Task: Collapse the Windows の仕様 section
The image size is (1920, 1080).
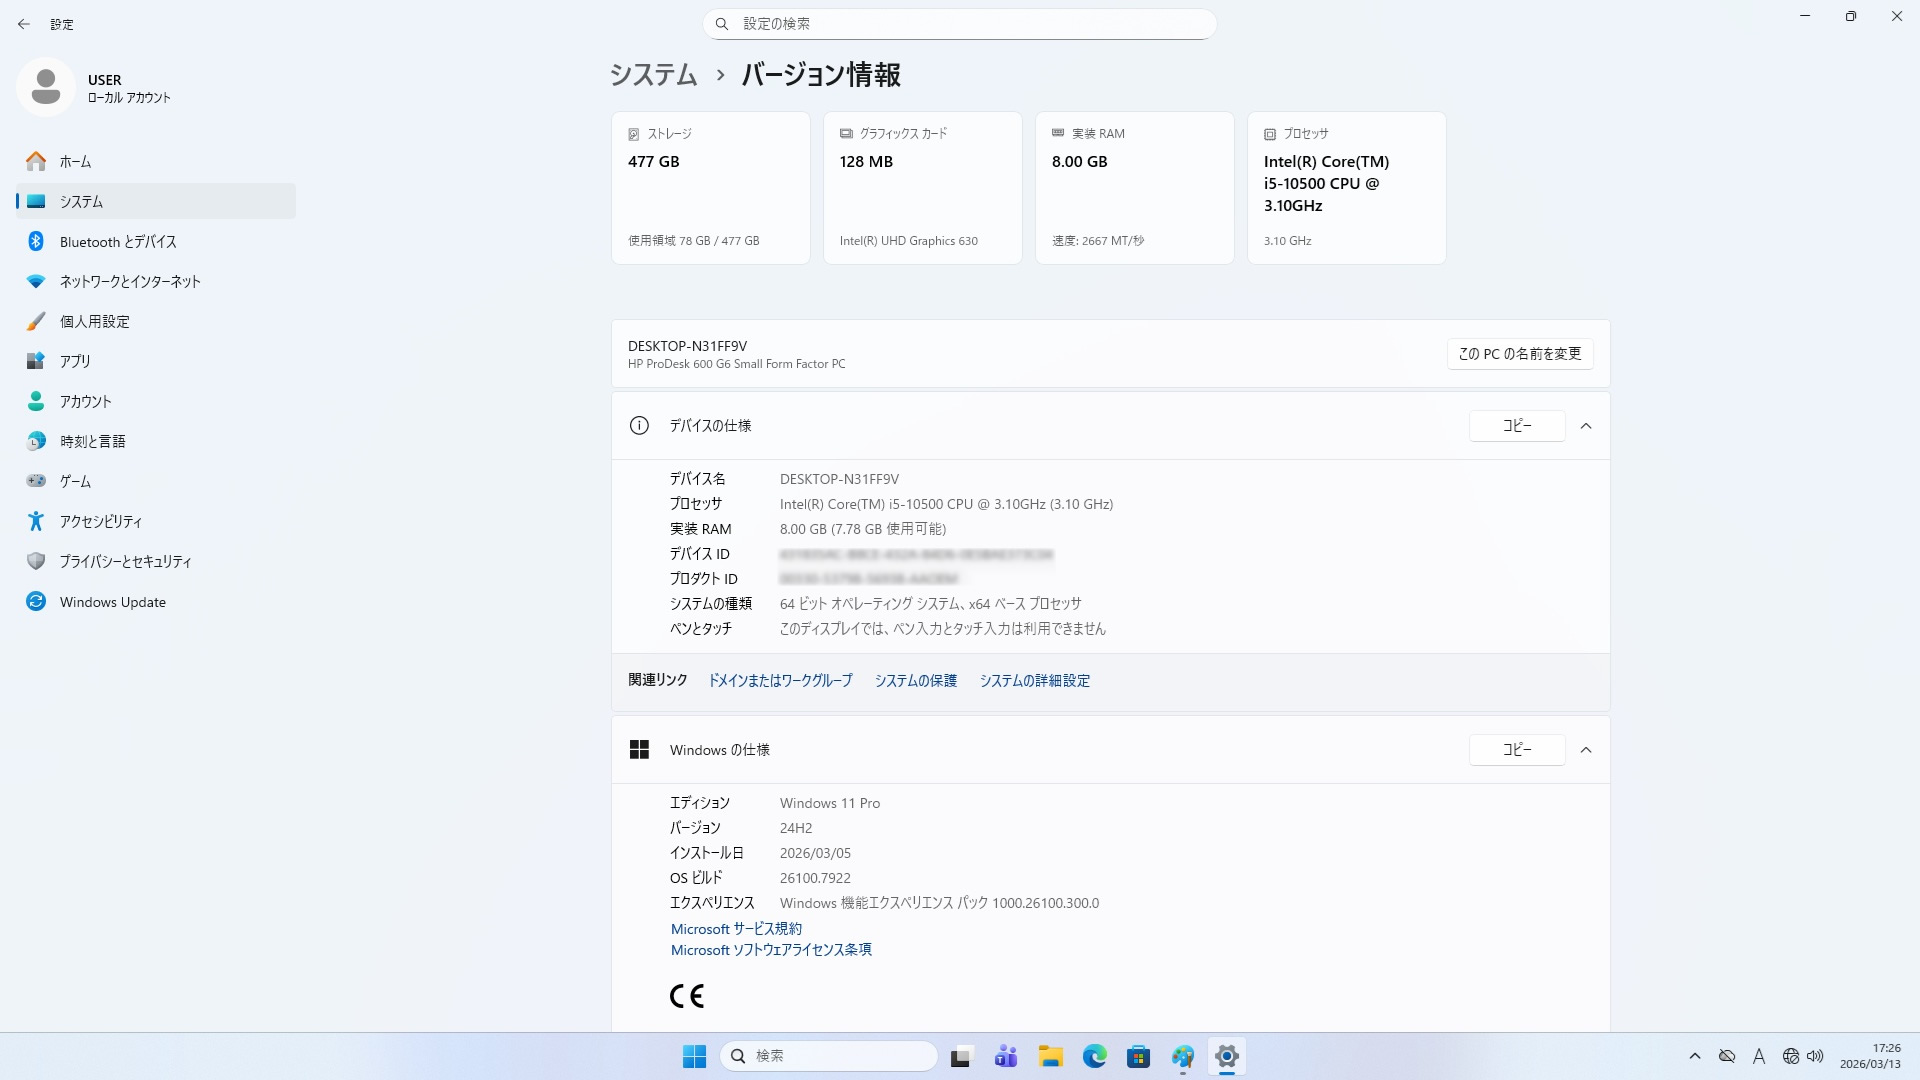Action: click(1586, 750)
